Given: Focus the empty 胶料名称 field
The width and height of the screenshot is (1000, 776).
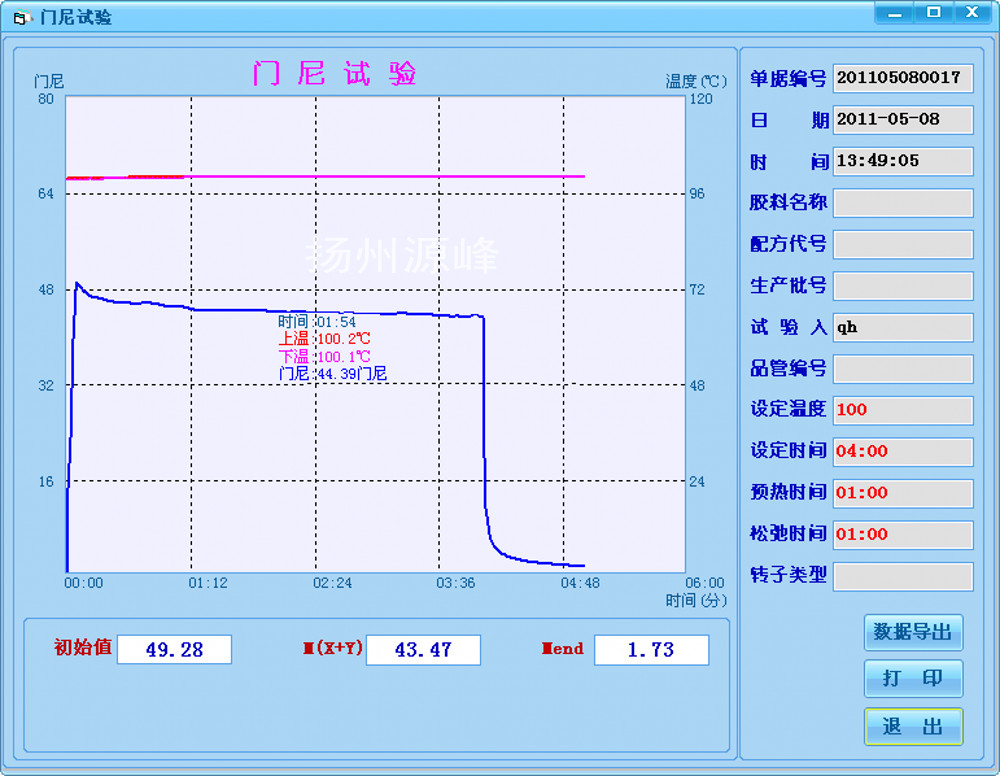Looking at the screenshot, I should pyautogui.click(x=903, y=203).
